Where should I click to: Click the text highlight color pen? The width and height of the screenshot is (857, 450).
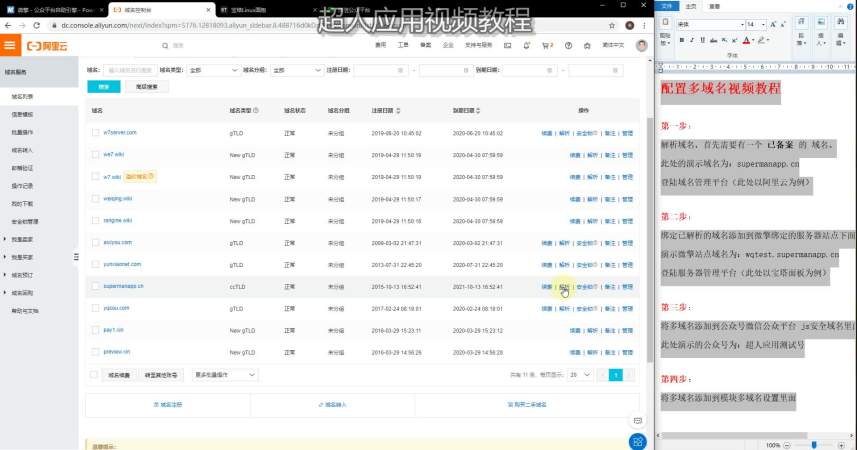761,40
